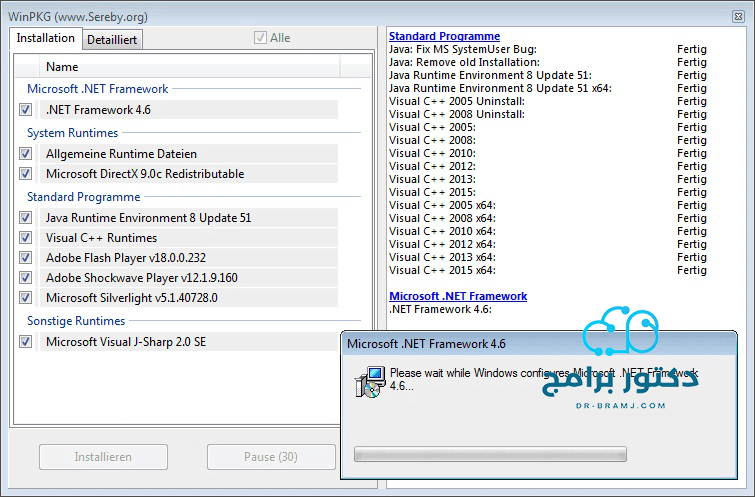Toggle Microsoft Visual J-Sharp 2.0 SE checkbox
This screenshot has width=755, height=497.
pyautogui.click(x=26, y=341)
